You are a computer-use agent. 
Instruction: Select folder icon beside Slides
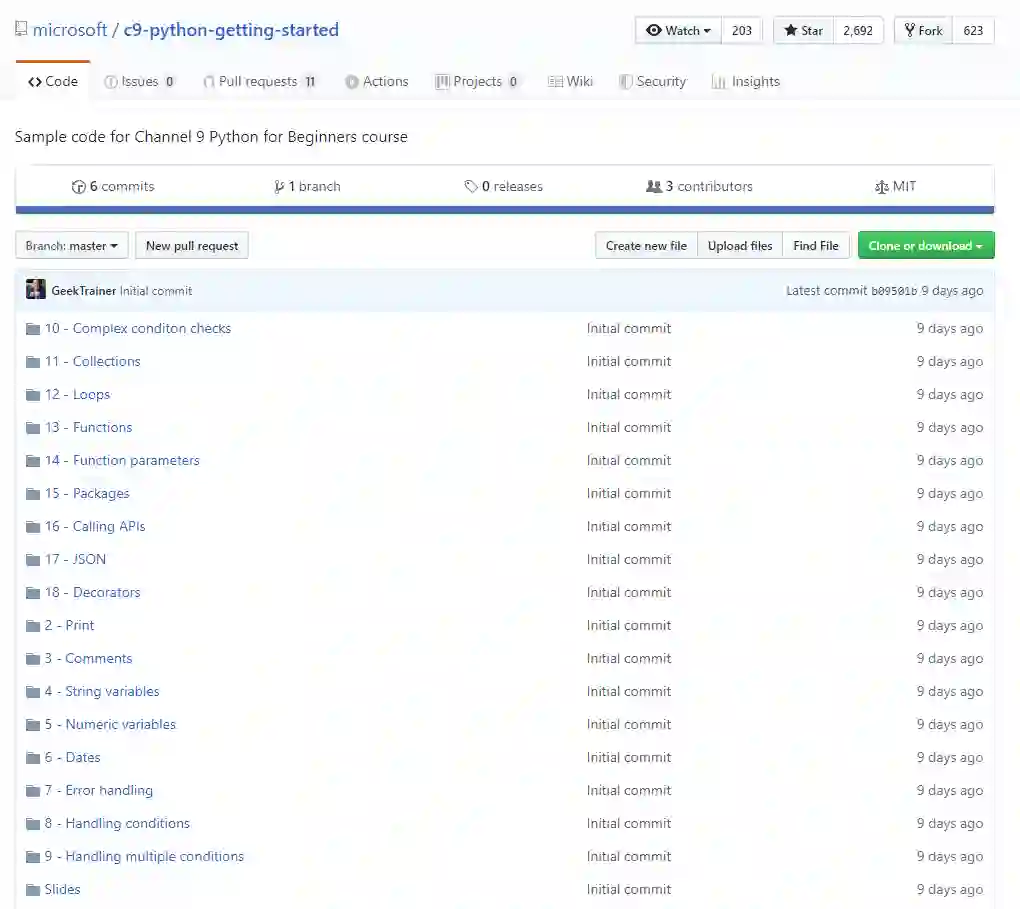tap(33, 889)
